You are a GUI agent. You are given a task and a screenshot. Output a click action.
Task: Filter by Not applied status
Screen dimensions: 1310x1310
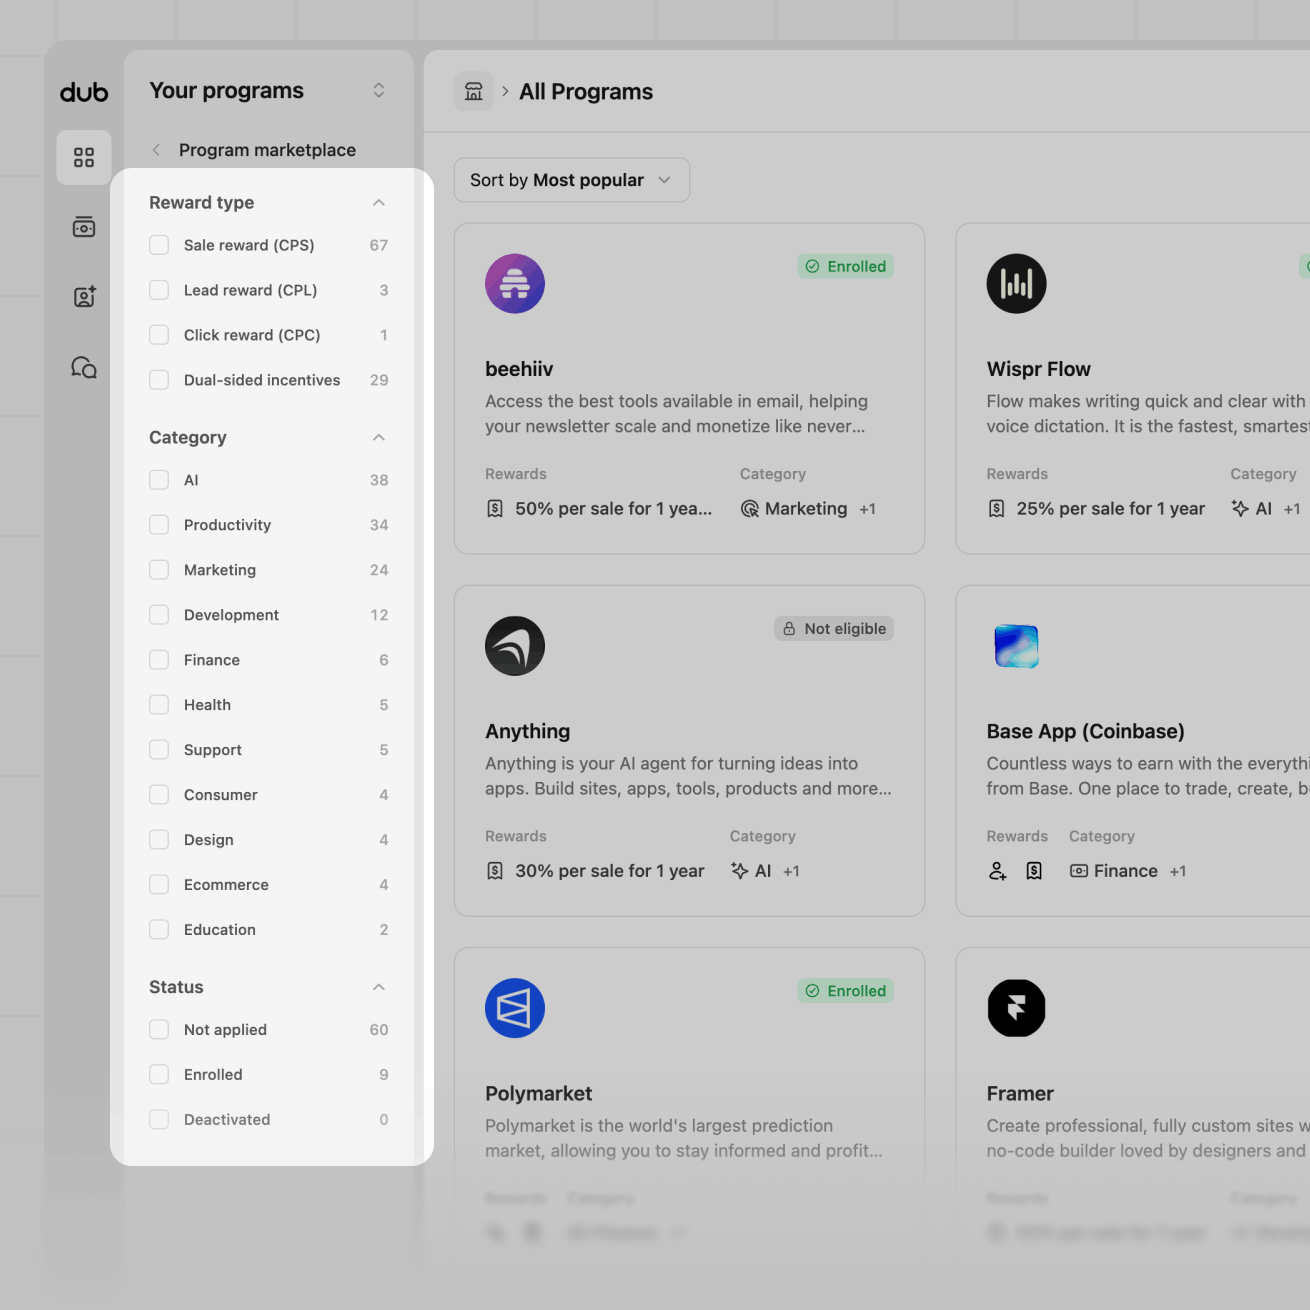click(x=159, y=1030)
